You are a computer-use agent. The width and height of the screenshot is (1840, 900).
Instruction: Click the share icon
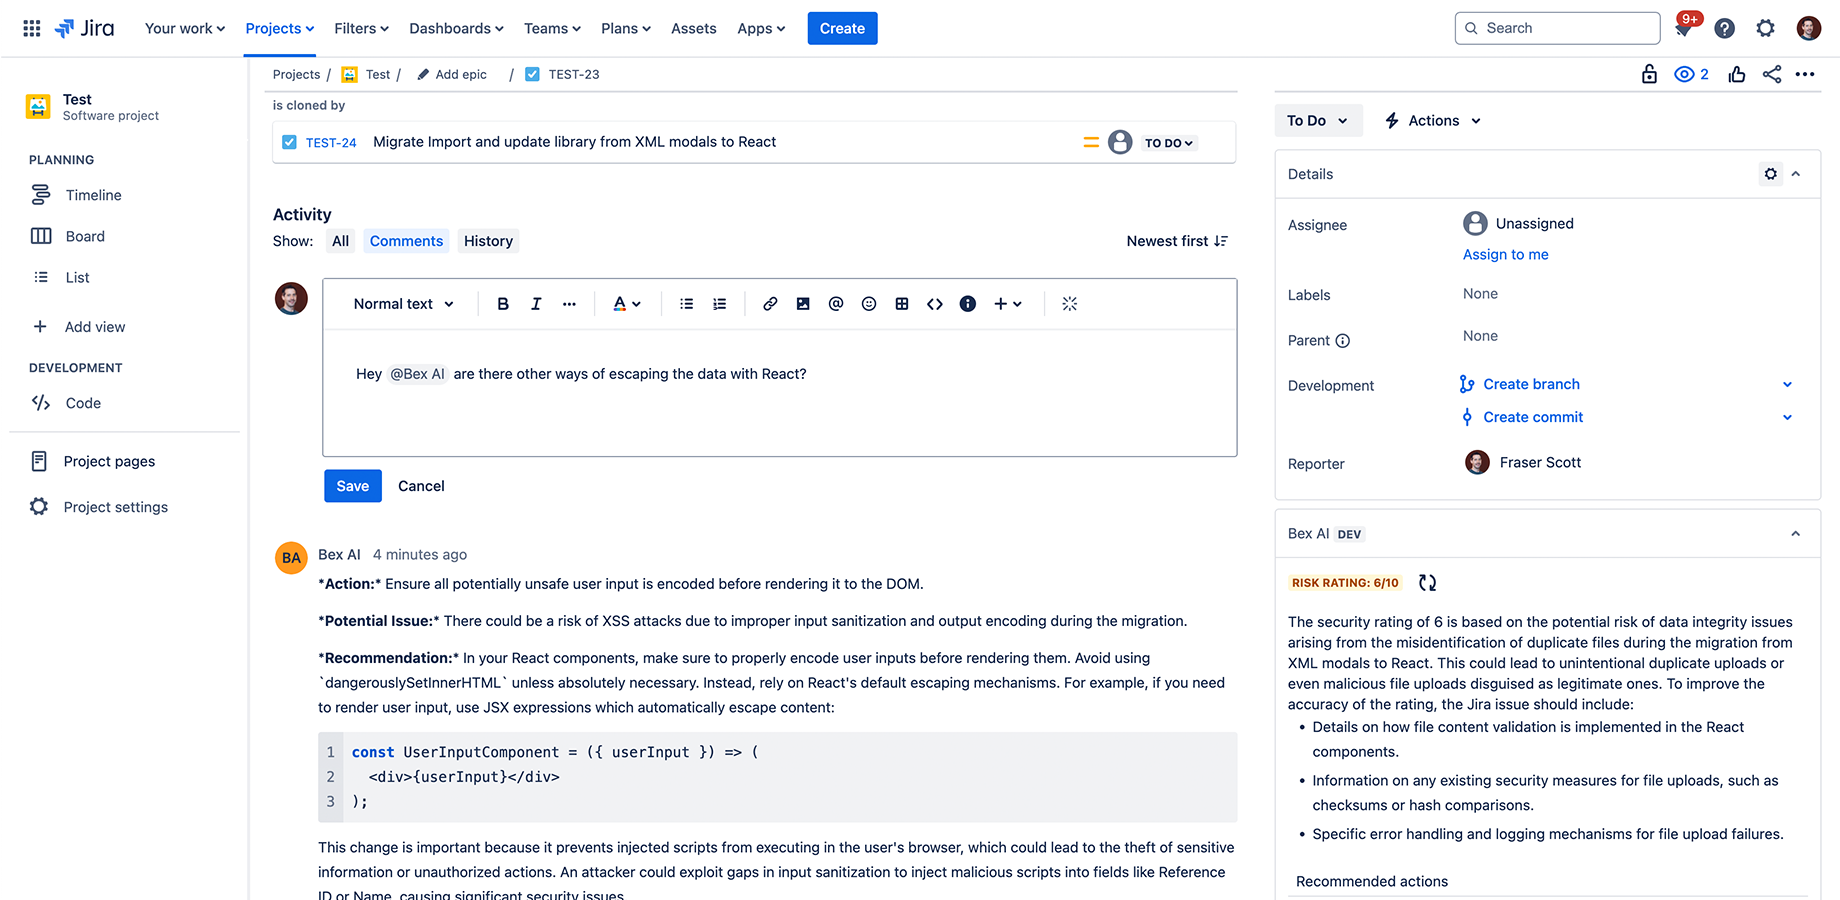coord(1772,74)
